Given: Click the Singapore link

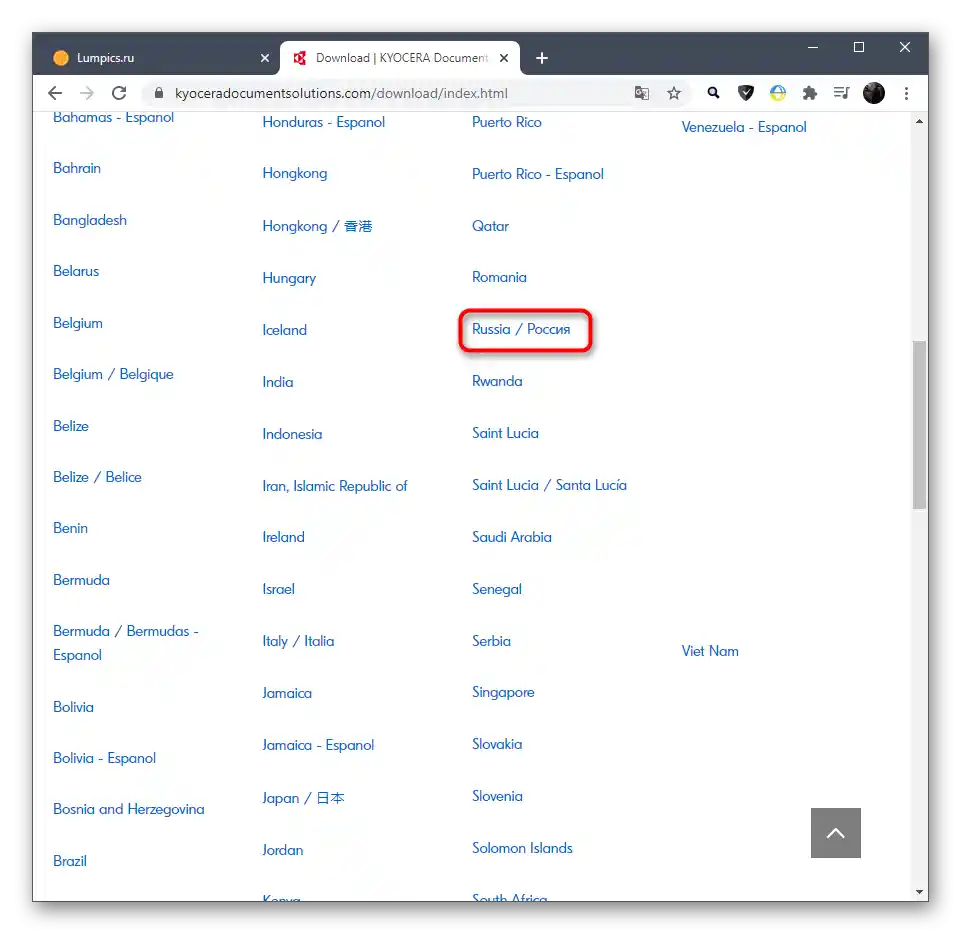Looking at the screenshot, I should click(x=503, y=692).
